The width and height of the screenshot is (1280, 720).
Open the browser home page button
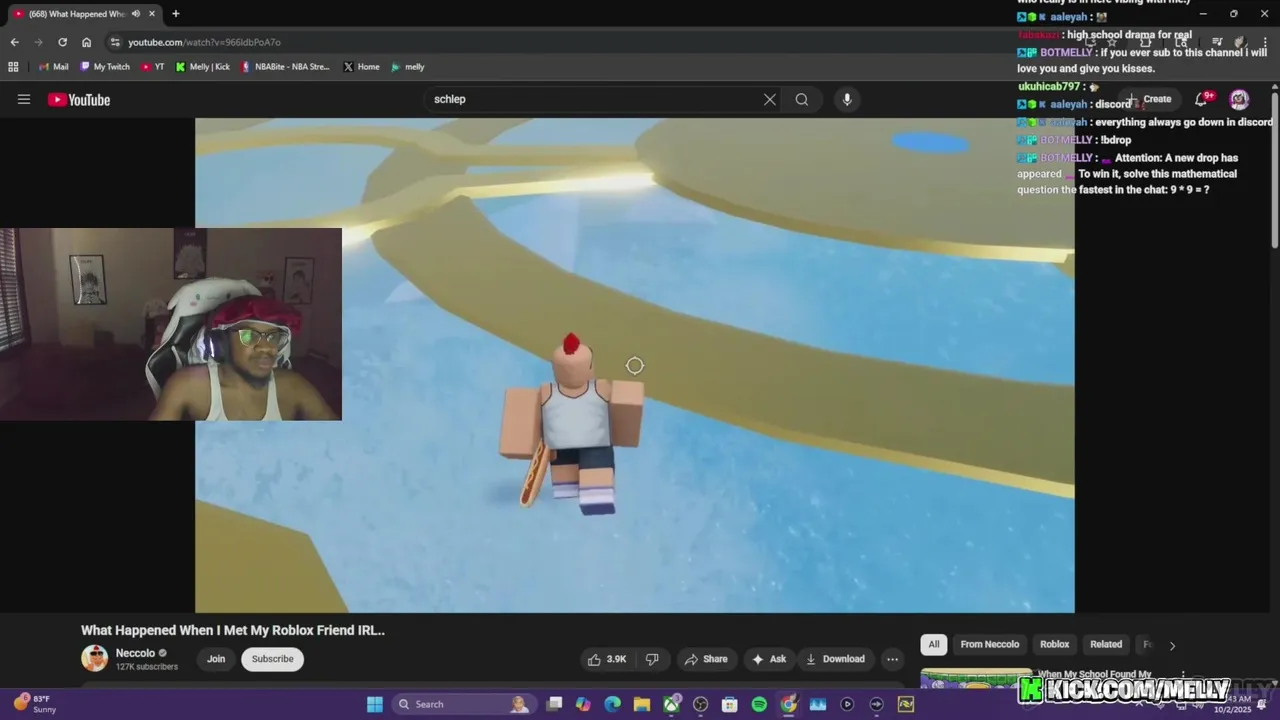tap(86, 42)
